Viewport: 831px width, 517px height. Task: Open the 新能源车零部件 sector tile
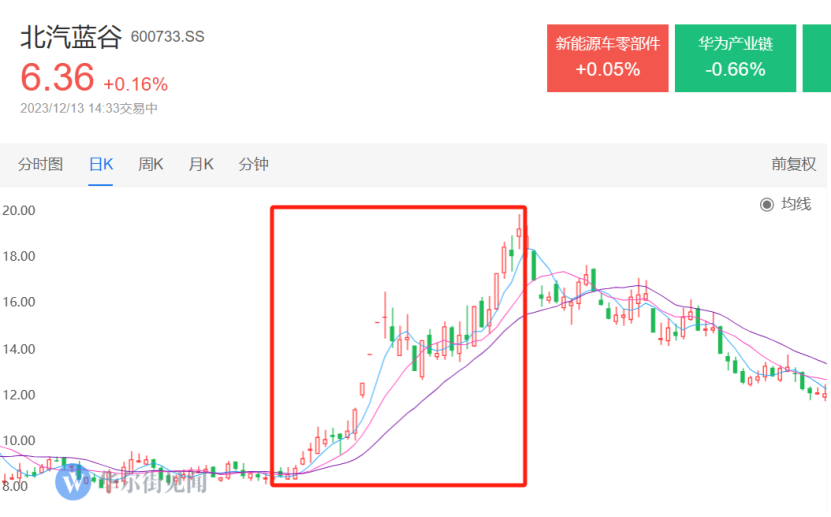(607, 58)
